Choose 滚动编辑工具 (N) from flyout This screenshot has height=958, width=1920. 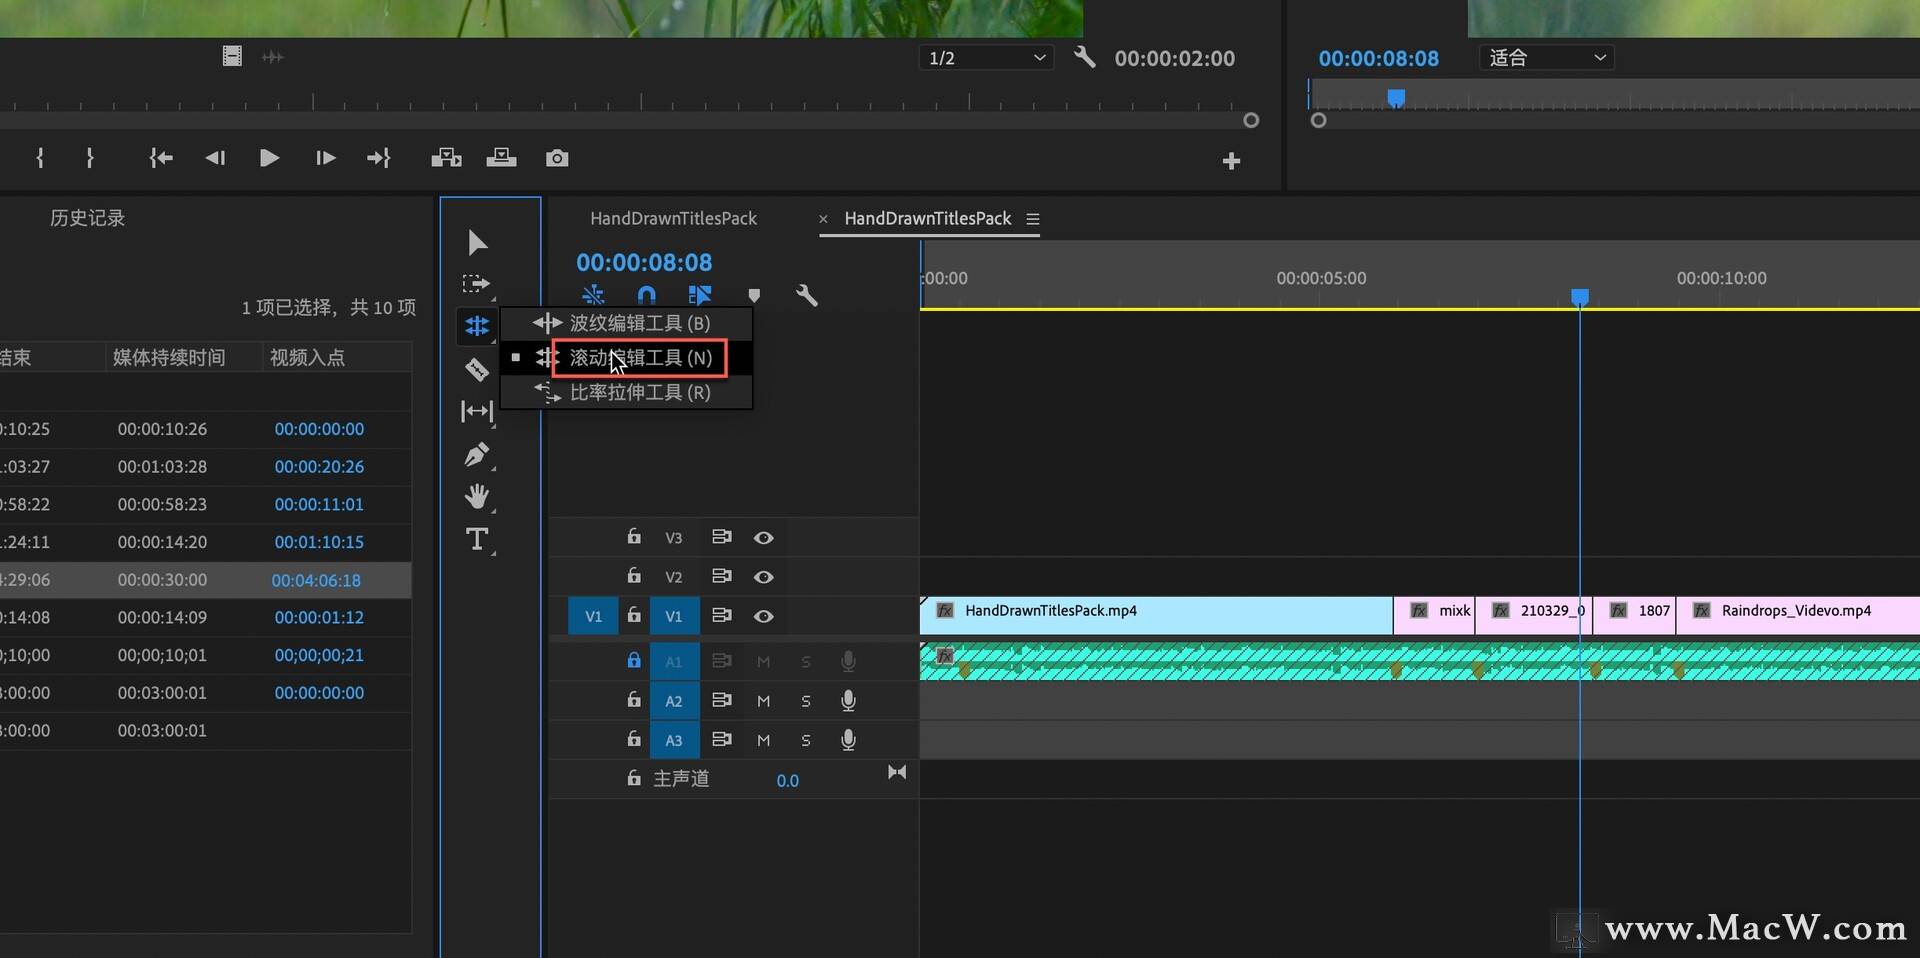point(626,357)
